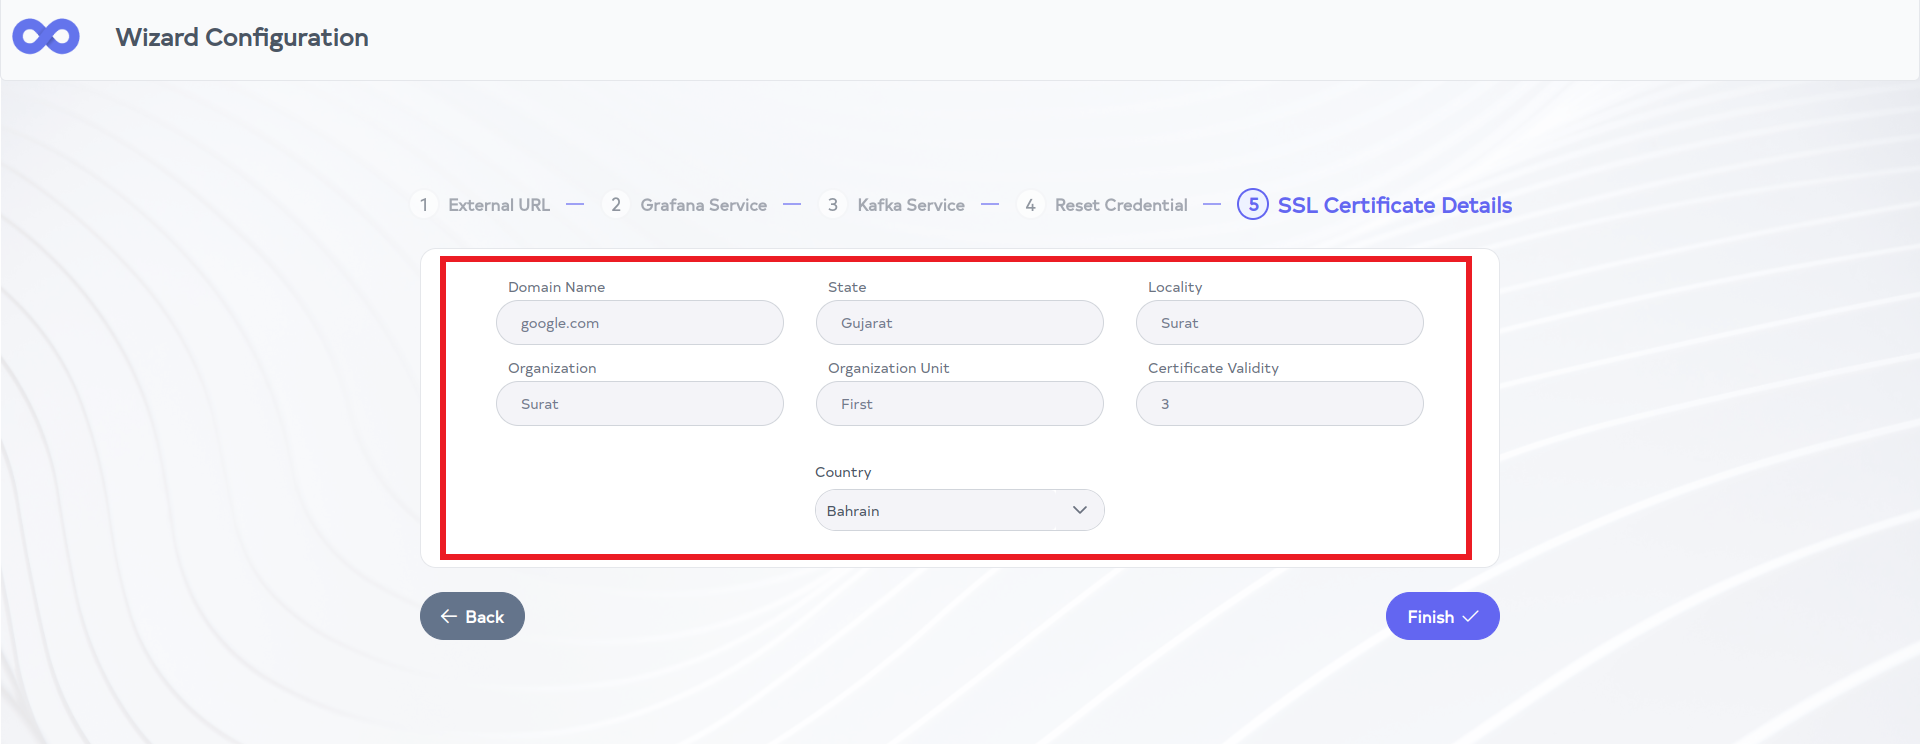
Task: Click the State input field
Action: click(x=960, y=323)
